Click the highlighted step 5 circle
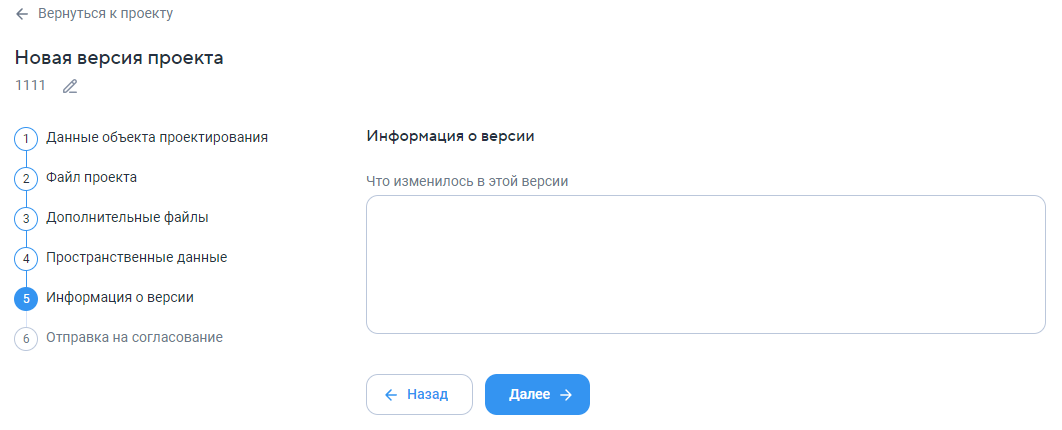 (26, 299)
